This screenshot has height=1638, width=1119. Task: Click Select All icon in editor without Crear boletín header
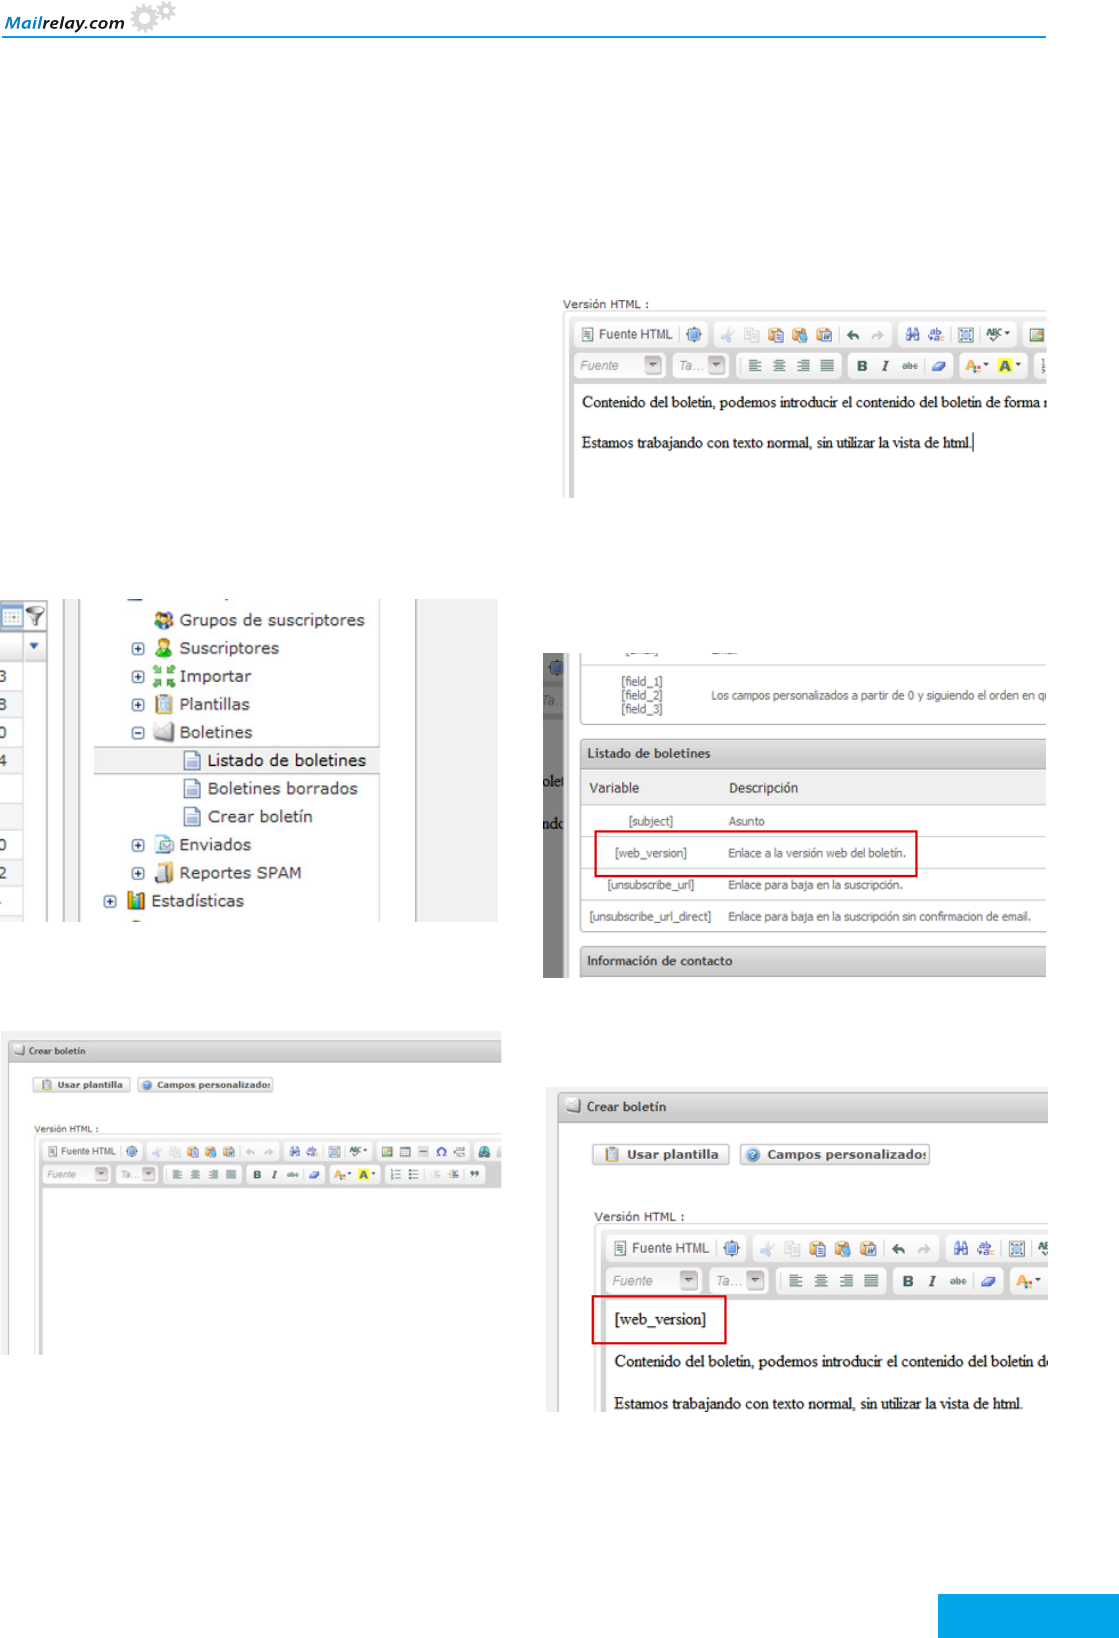tap(966, 335)
